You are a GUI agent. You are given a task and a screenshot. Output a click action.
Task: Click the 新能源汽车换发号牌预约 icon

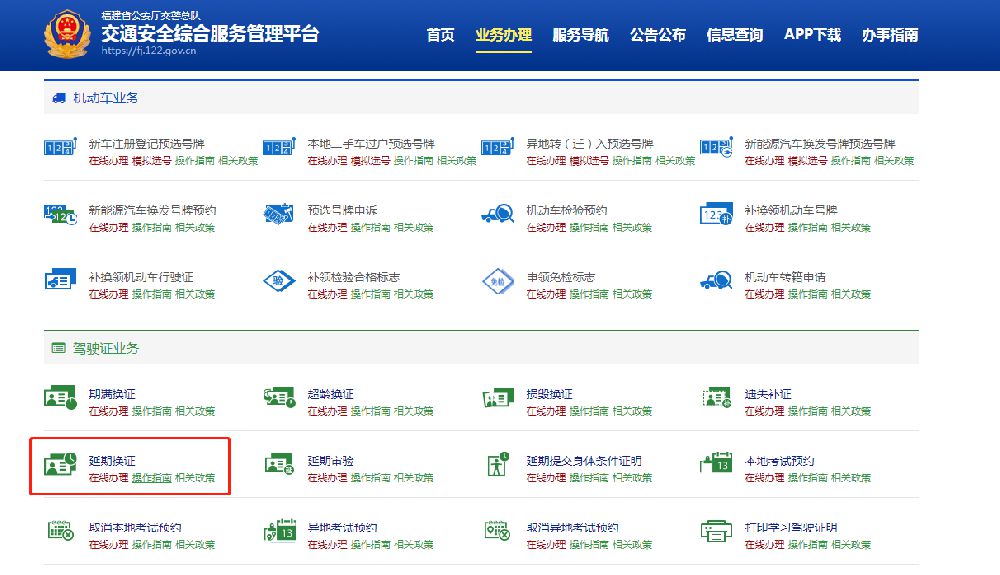(60, 214)
